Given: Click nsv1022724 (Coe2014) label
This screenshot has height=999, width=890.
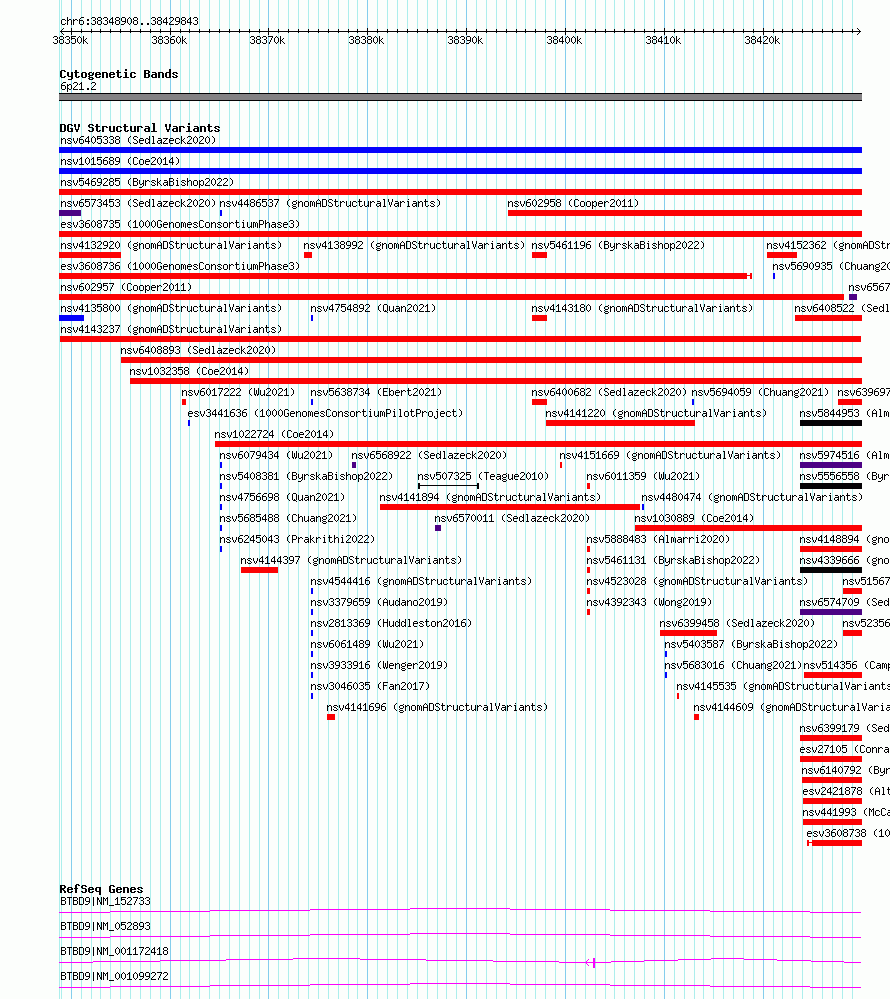Looking at the screenshot, I should point(274,435).
